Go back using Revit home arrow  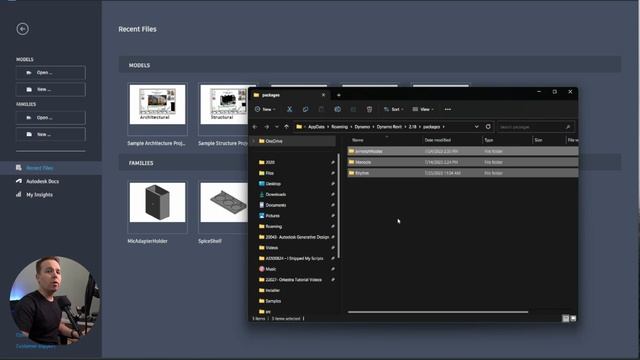point(22,29)
